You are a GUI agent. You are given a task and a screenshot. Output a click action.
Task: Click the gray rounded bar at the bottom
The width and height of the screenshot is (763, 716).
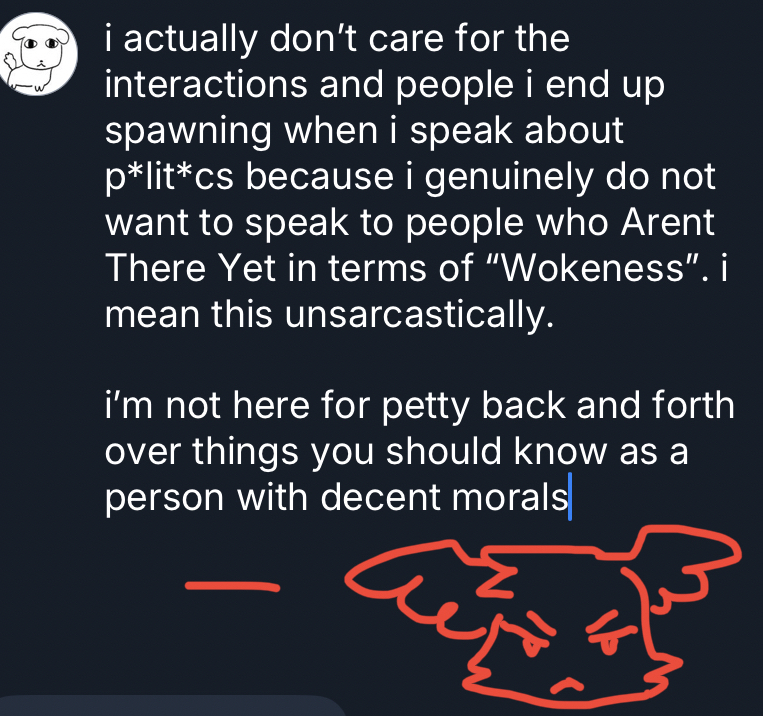coord(173,706)
